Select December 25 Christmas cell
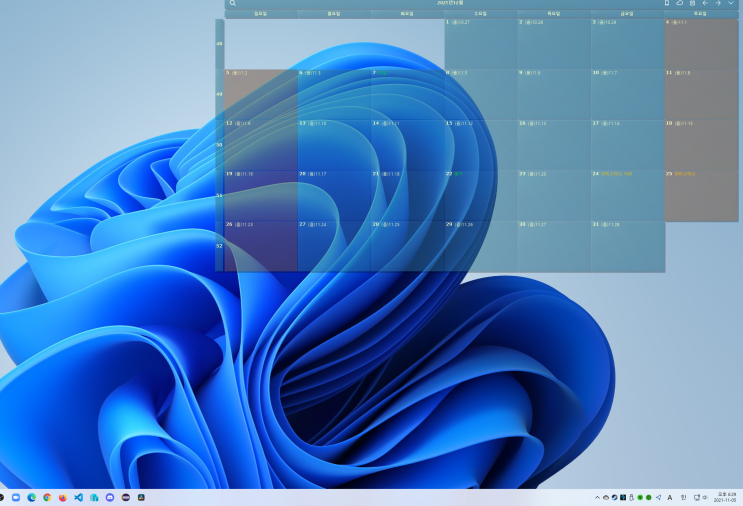 point(701,196)
